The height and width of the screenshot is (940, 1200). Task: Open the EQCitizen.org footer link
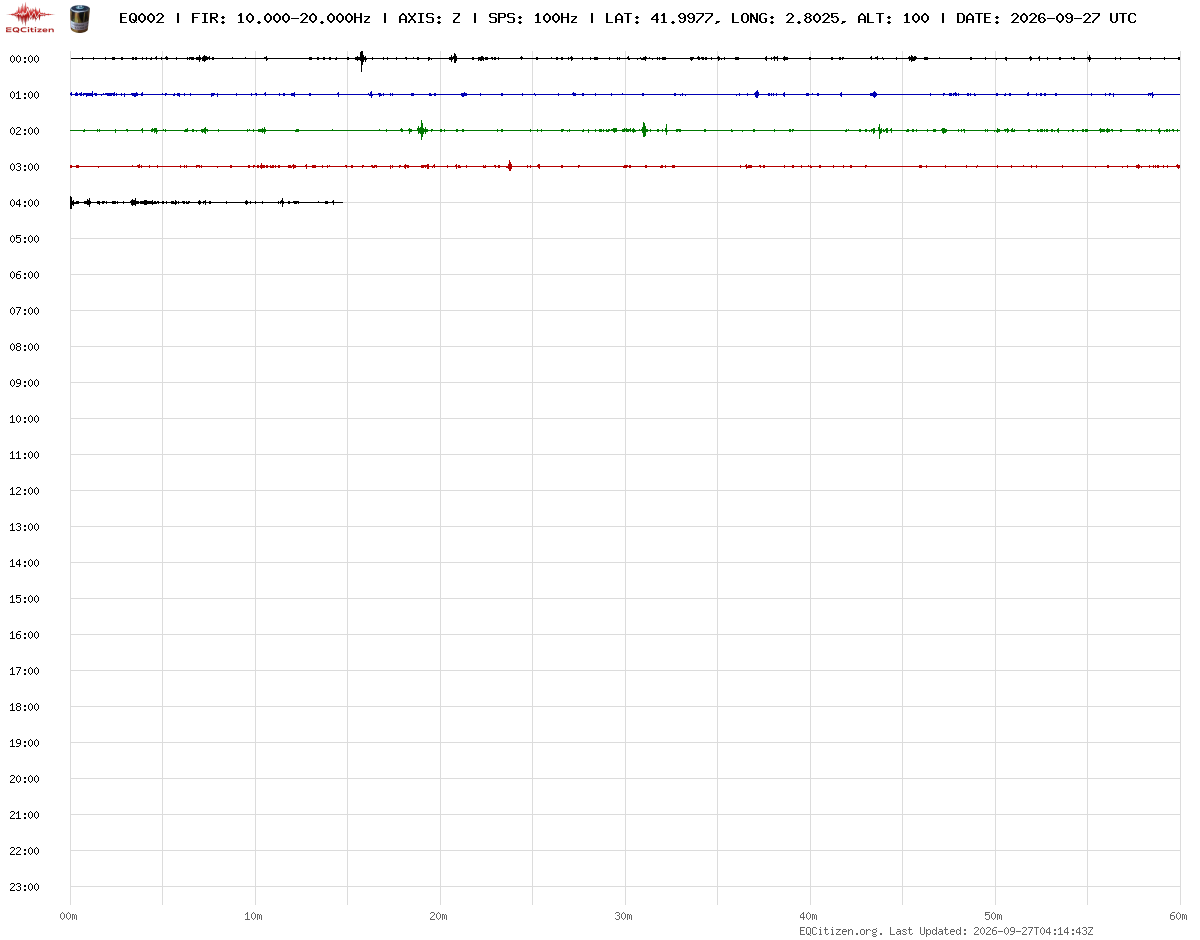(x=840, y=931)
